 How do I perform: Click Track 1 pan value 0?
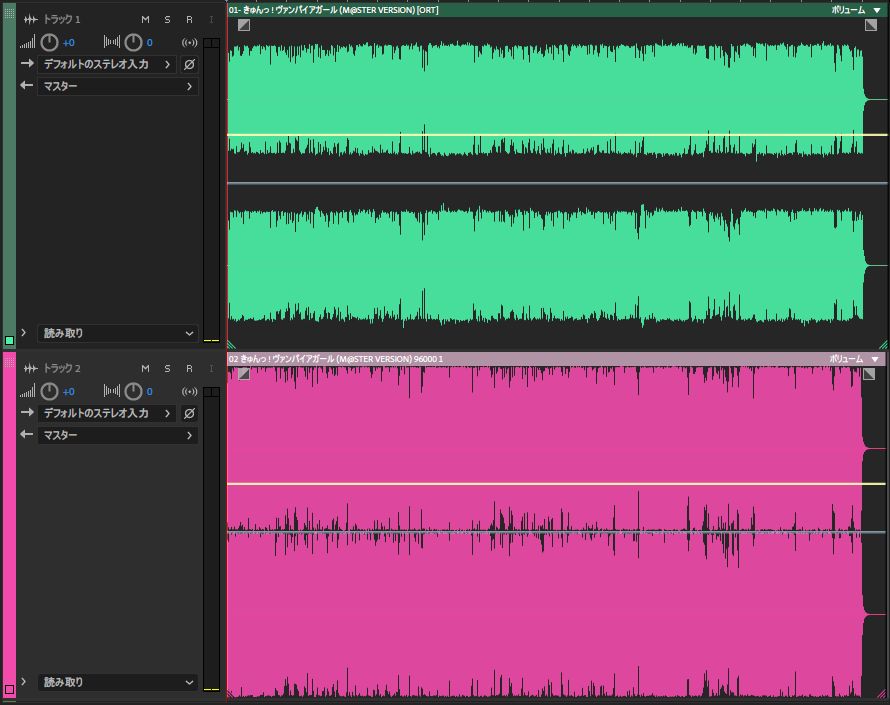(x=149, y=43)
